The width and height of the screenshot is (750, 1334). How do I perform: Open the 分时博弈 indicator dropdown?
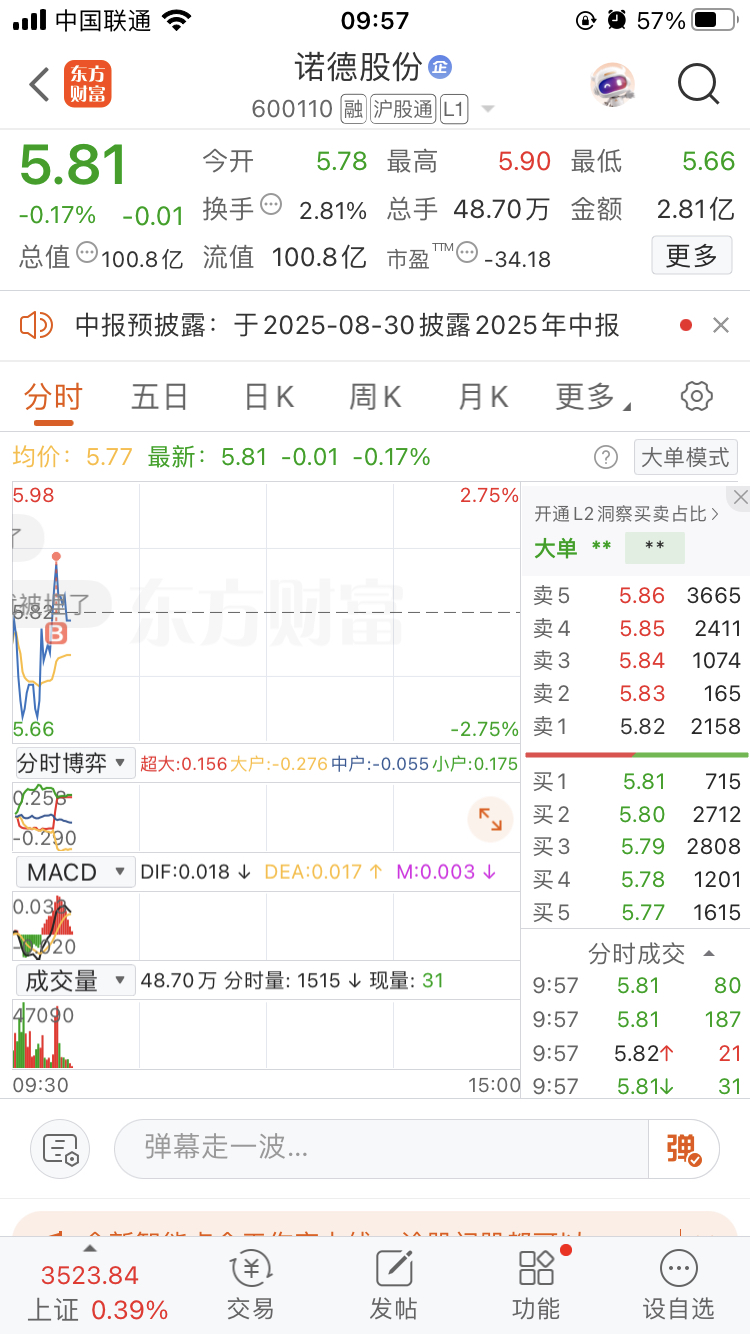74,763
